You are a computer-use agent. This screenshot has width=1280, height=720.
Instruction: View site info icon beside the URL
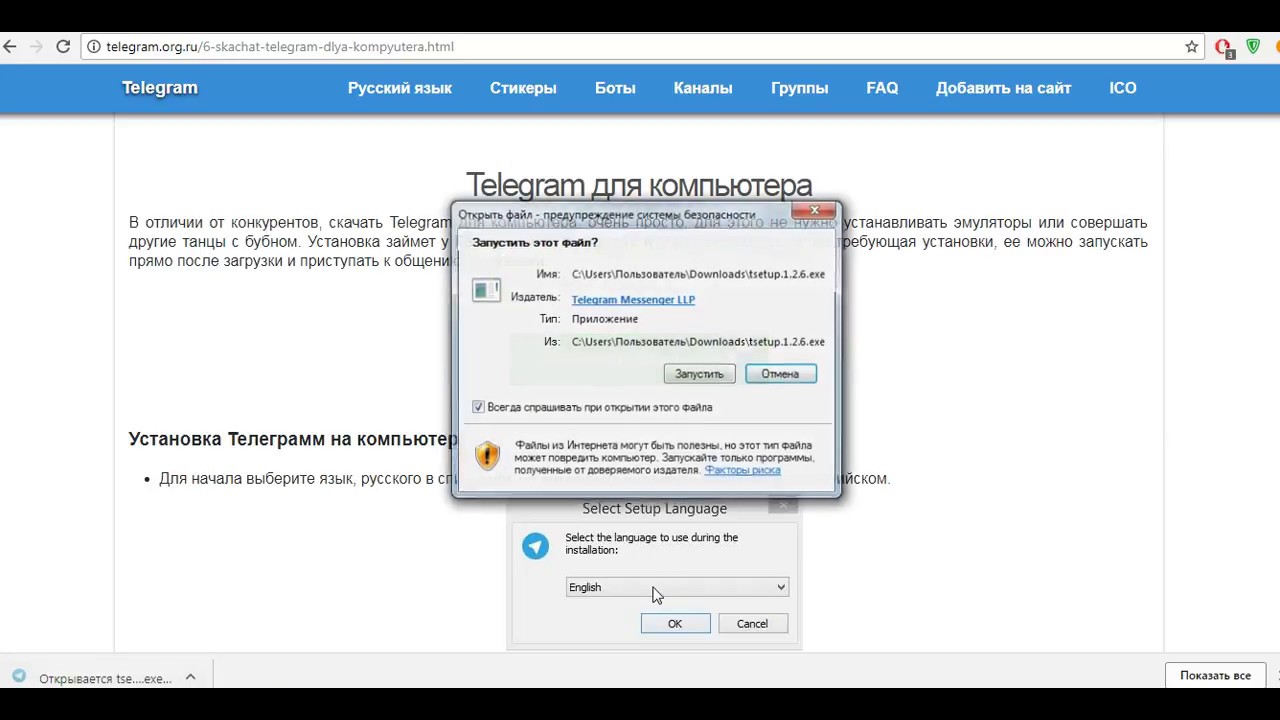[93, 46]
